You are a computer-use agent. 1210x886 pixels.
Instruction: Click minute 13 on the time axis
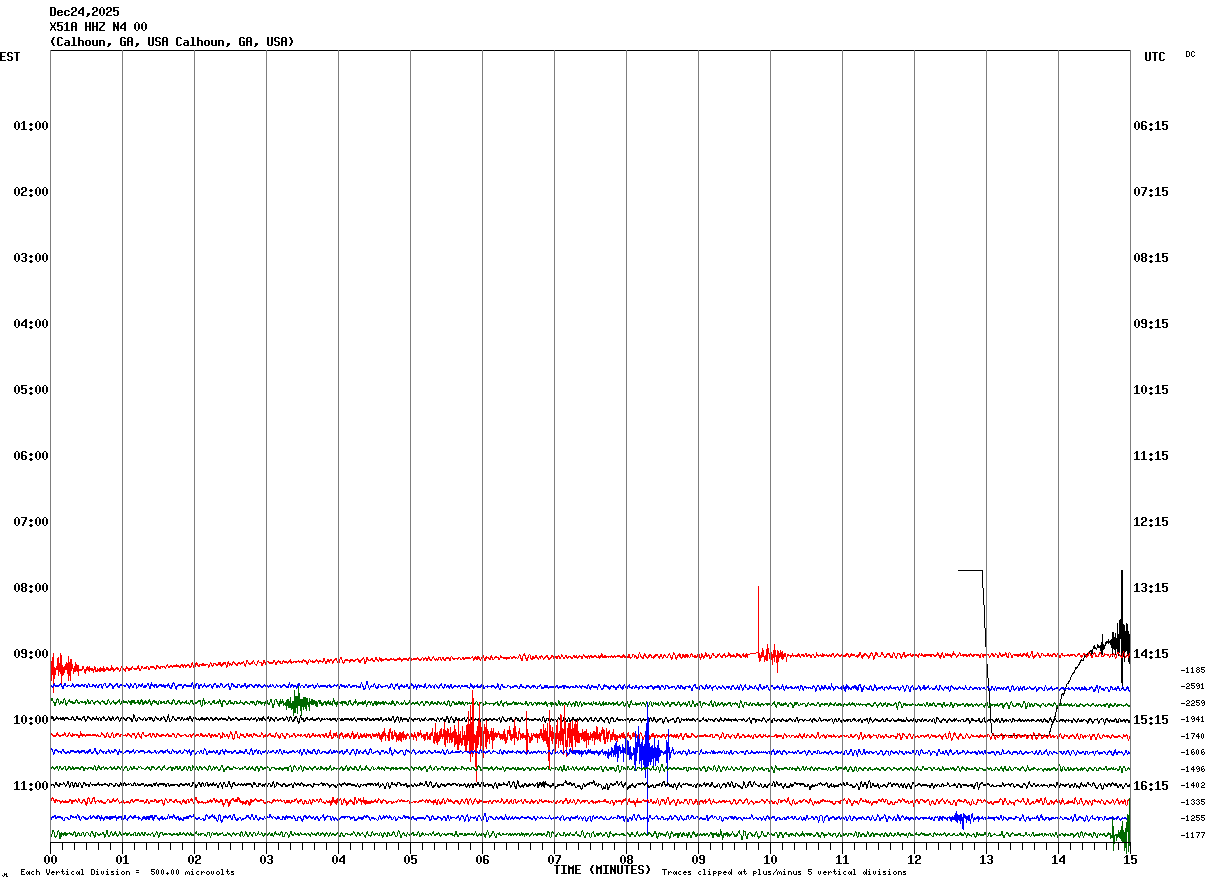tap(986, 860)
